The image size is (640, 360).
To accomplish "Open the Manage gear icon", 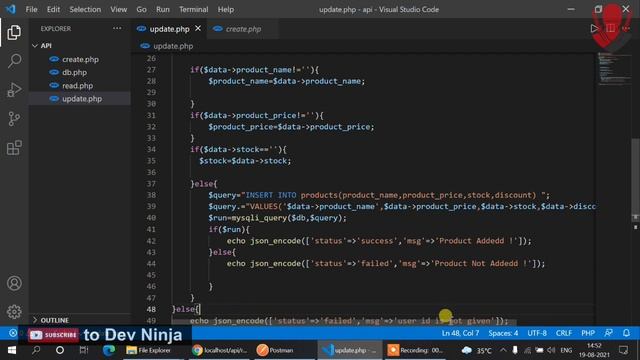I will click(14, 312).
